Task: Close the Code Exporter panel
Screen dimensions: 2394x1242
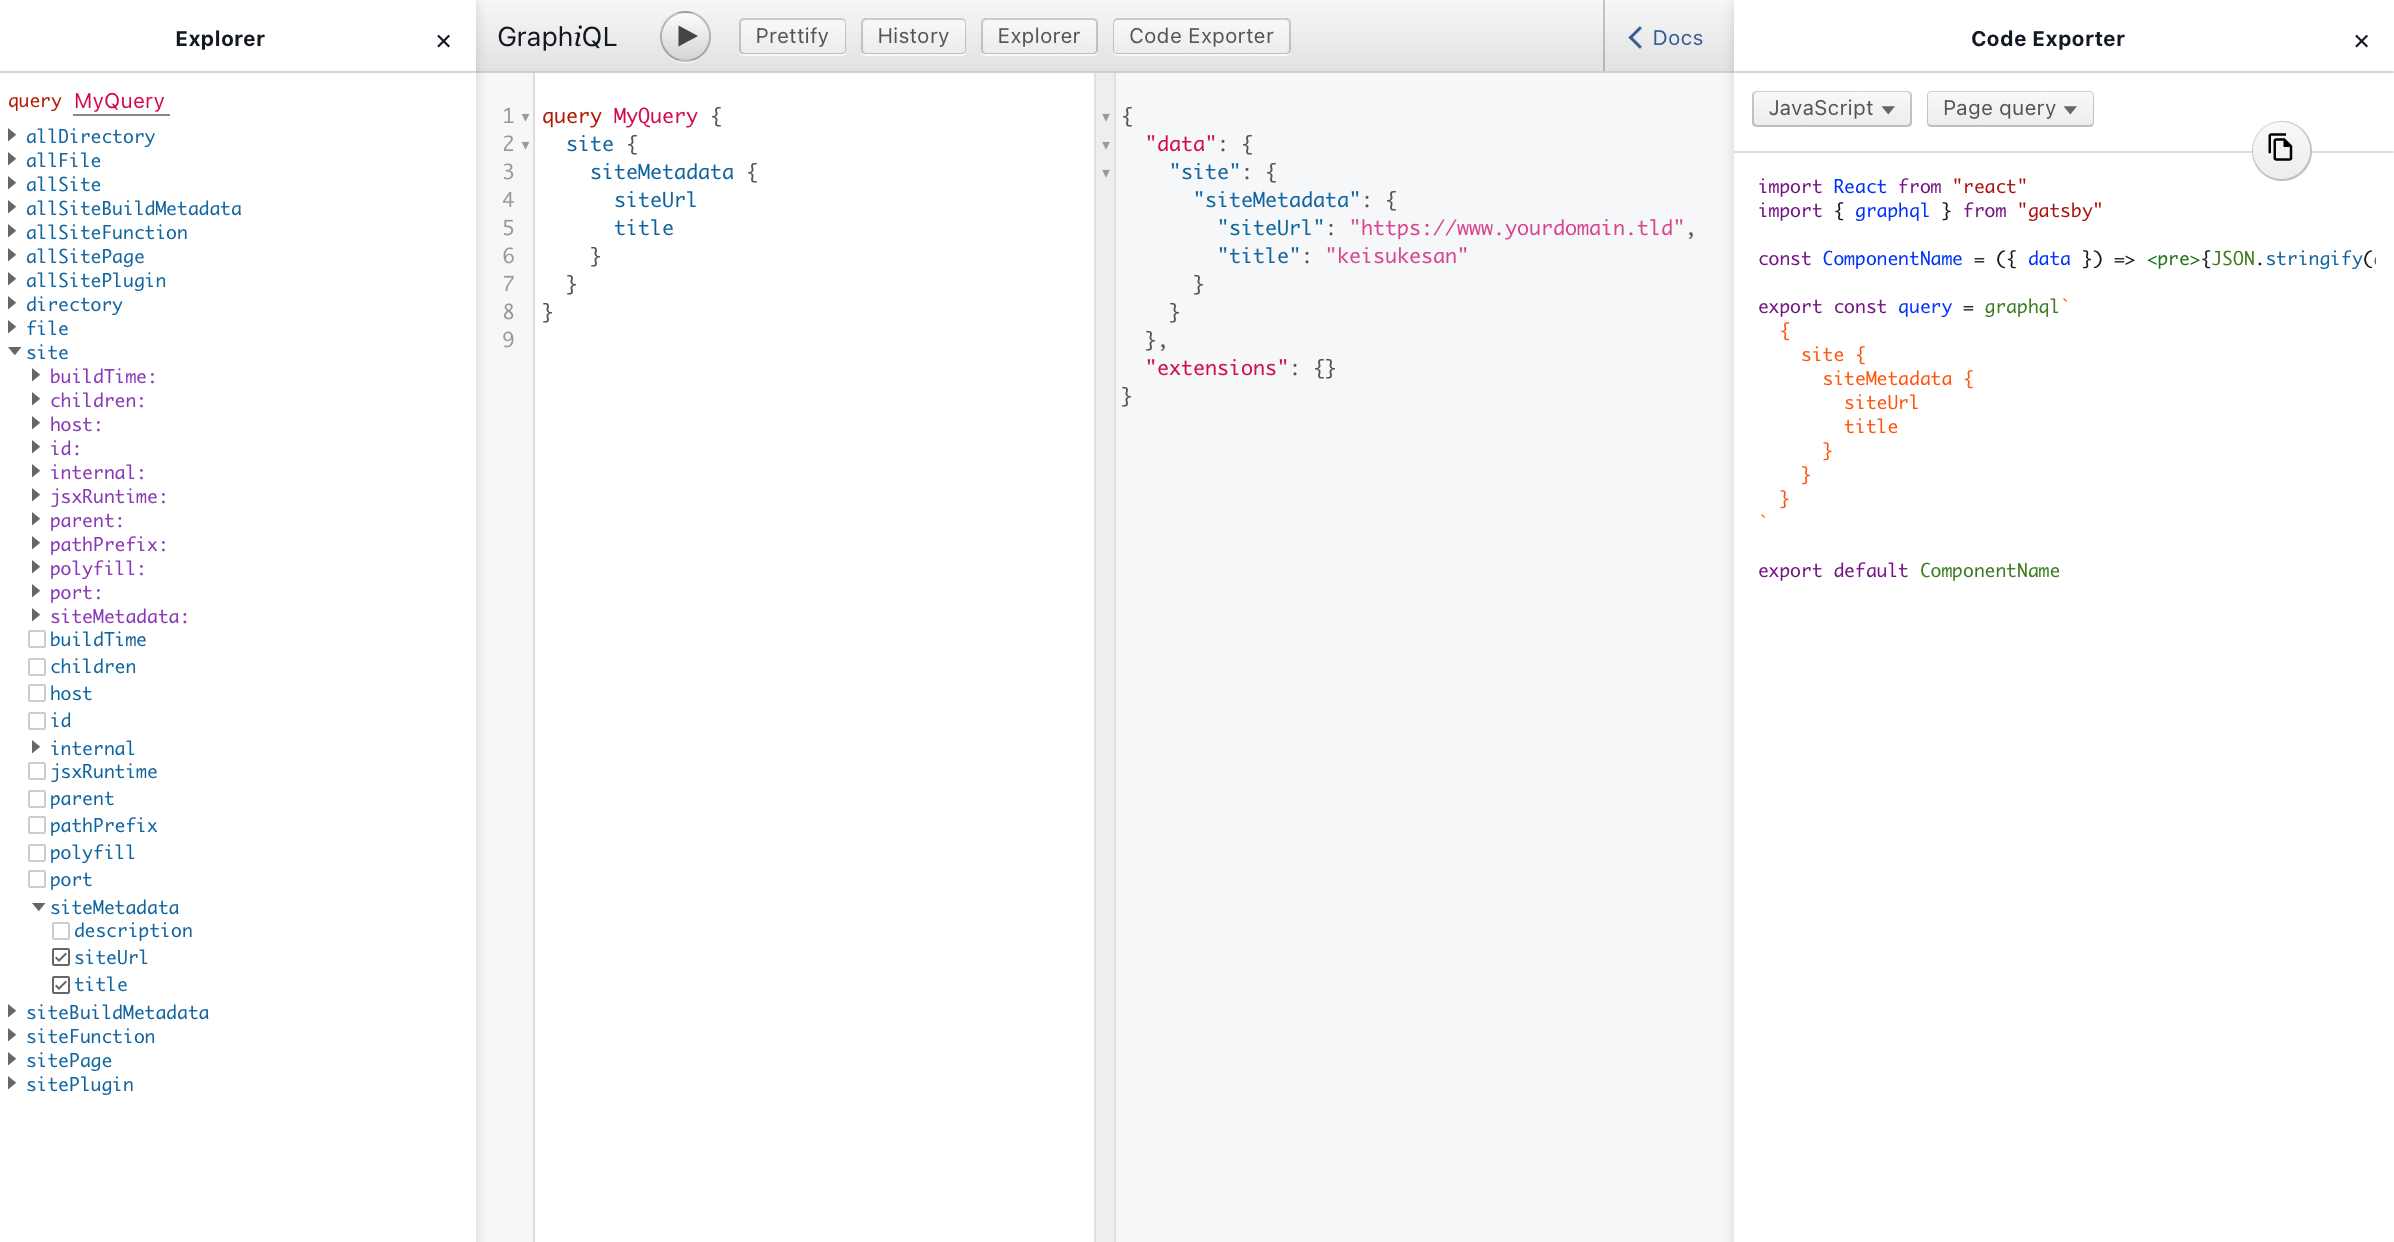Action: pyautogui.click(x=2361, y=41)
